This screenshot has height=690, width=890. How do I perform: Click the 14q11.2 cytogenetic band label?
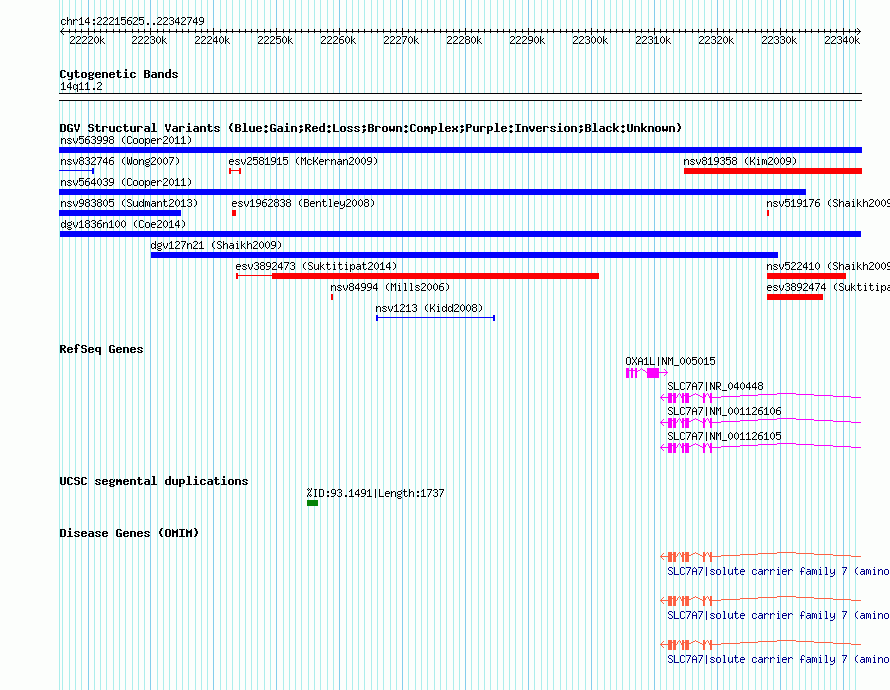coord(81,86)
